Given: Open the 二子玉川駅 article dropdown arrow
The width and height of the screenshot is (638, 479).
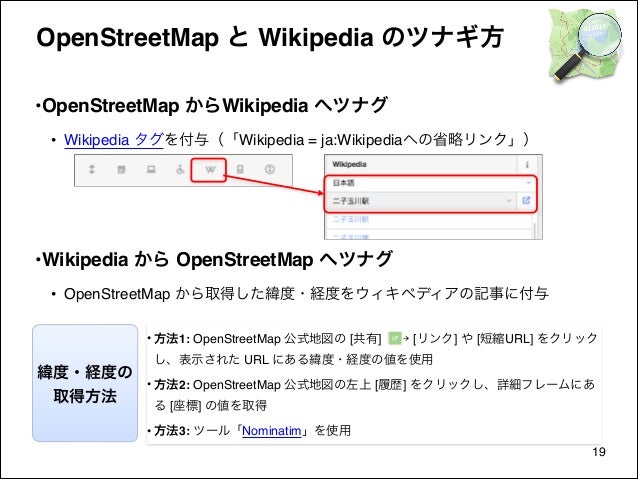Looking at the screenshot, I should pos(508,201).
